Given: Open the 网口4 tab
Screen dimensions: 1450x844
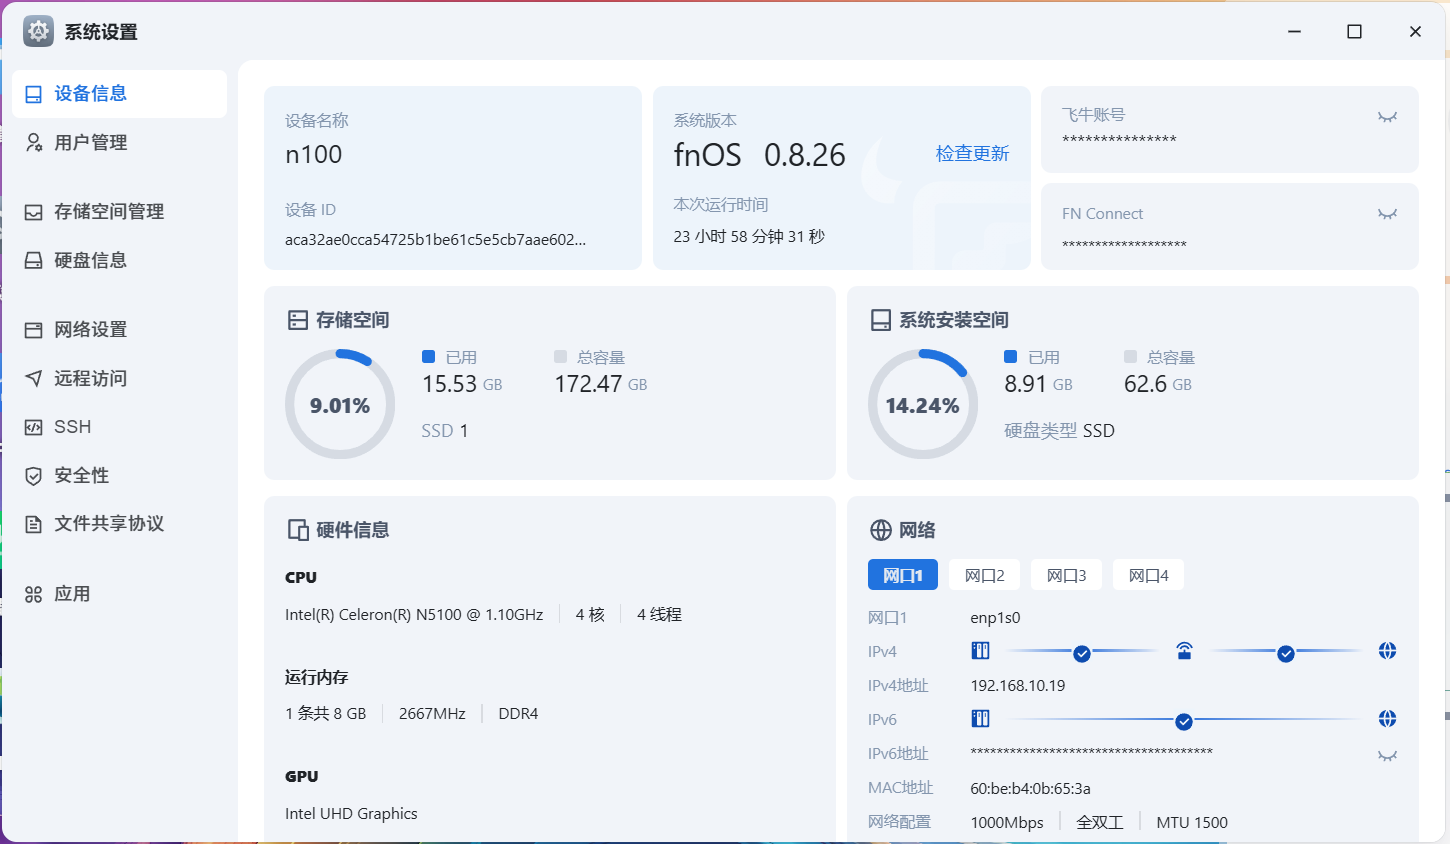Looking at the screenshot, I should [x=1148, y=575].
